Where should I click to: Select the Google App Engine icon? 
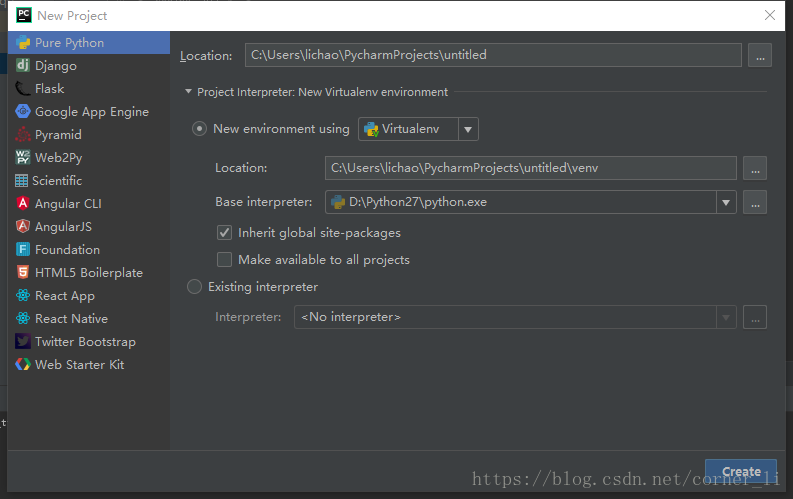coord(23,111)
